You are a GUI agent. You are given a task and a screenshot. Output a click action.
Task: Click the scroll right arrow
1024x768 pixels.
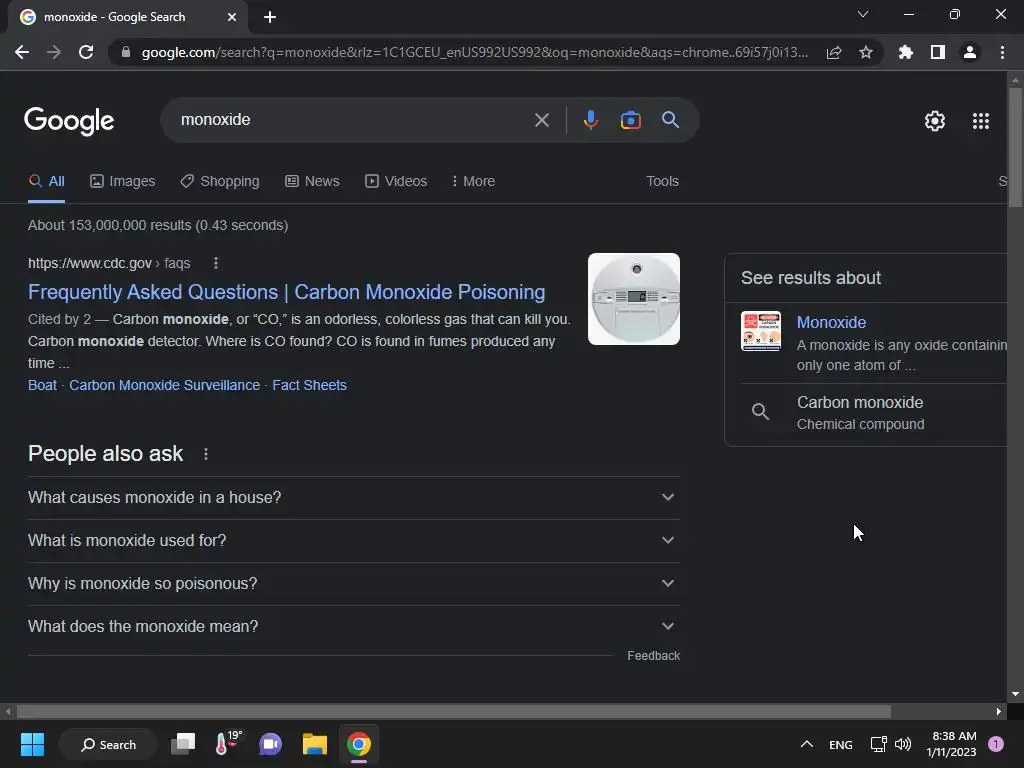click(x=999, y=711)
